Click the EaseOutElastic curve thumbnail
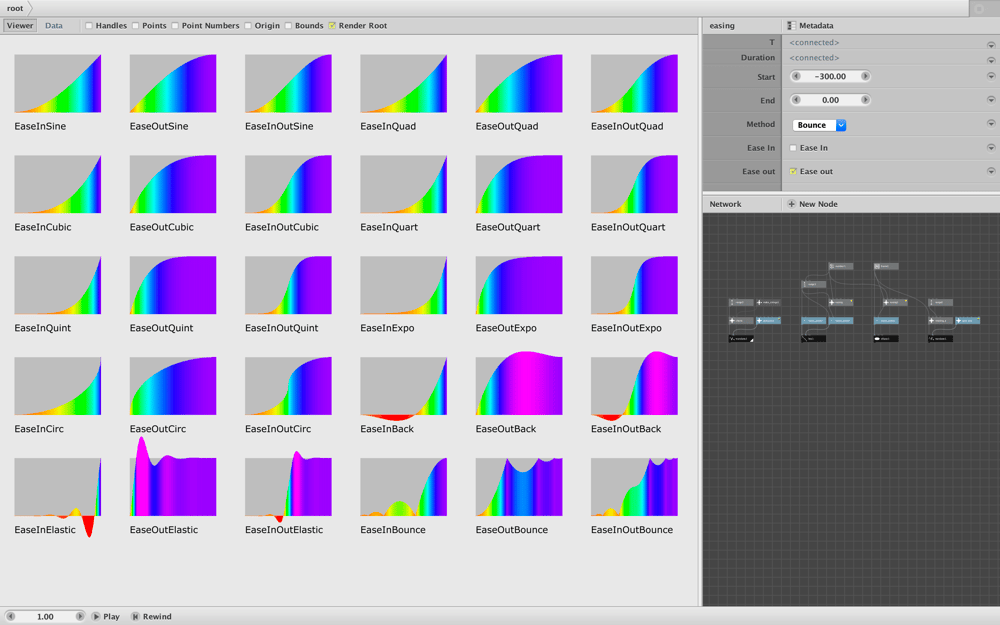This screenshot has width=1000, height=625. pos(173,477)
